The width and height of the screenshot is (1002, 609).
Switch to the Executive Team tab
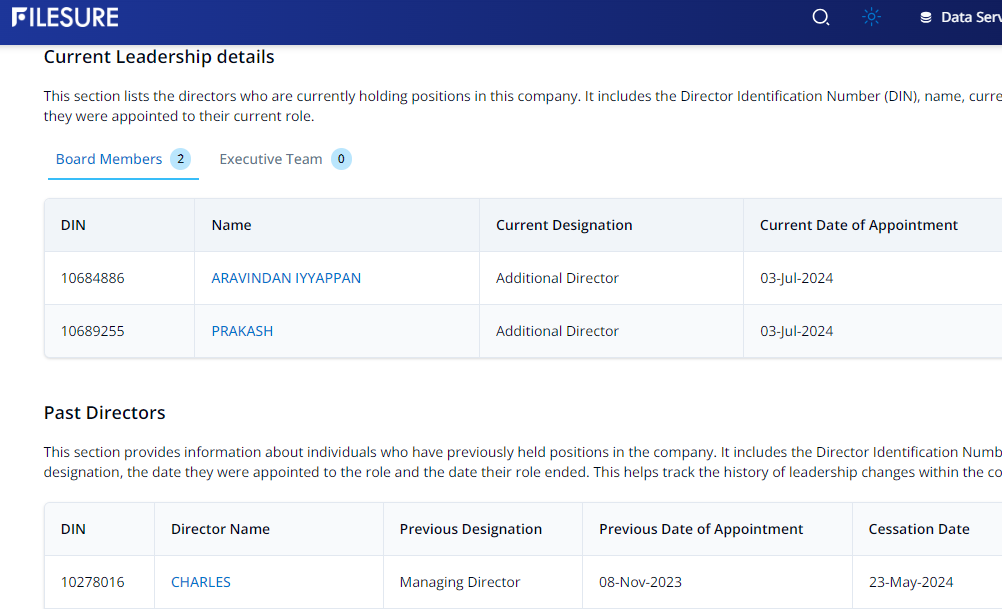(x=271, y=159)
